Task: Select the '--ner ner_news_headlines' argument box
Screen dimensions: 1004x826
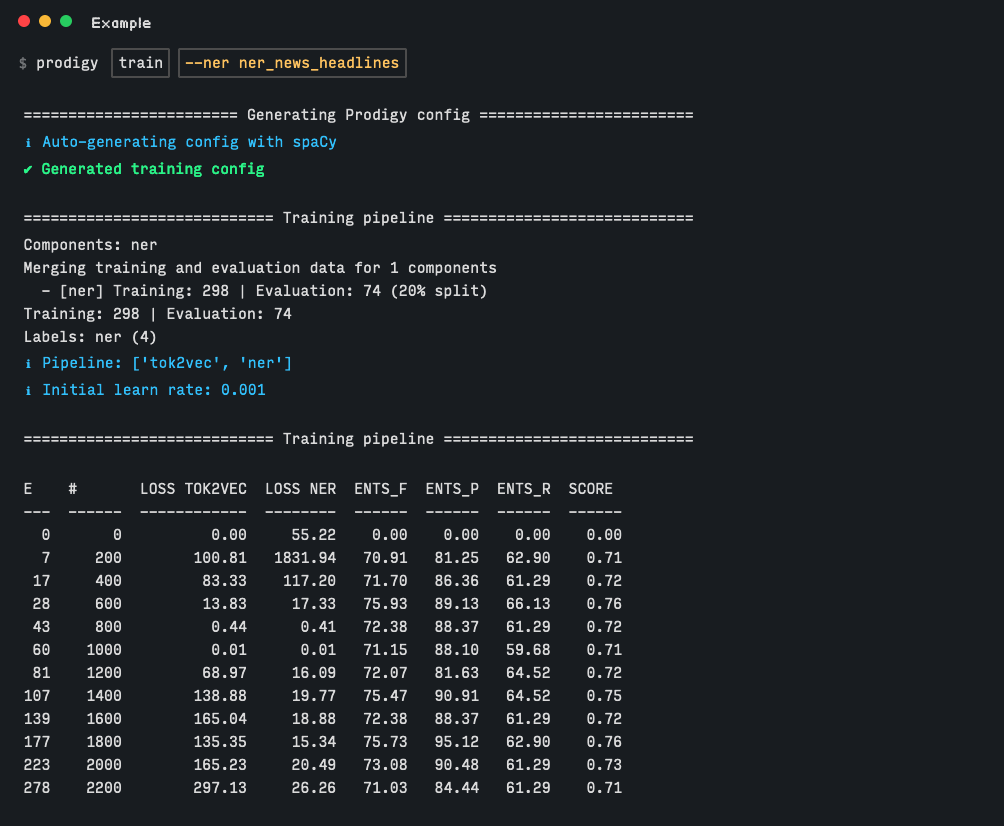Action: point(292,63)
